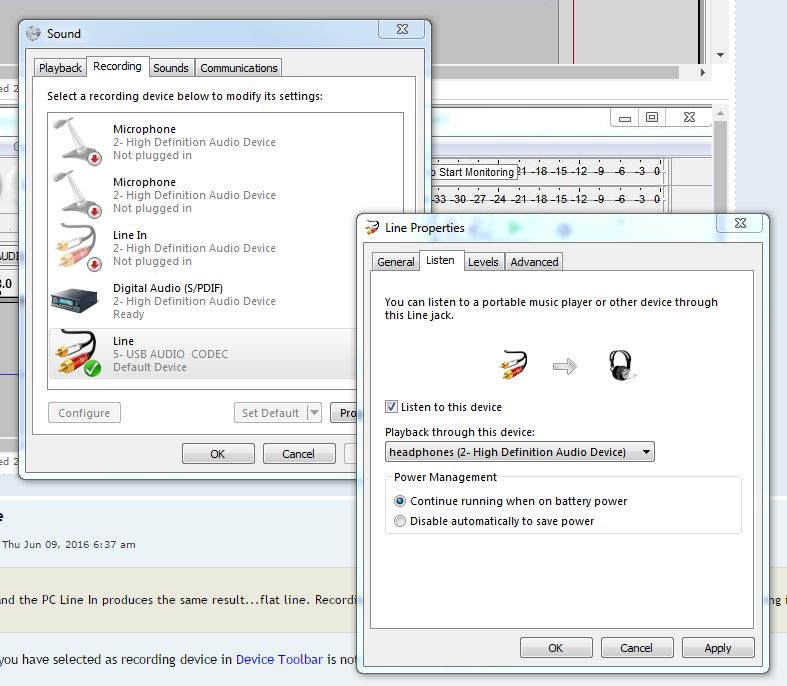Screen dimensions: 787x686
Task: Click OK in Line Properties dialog
Action: [x=556, y=648]
